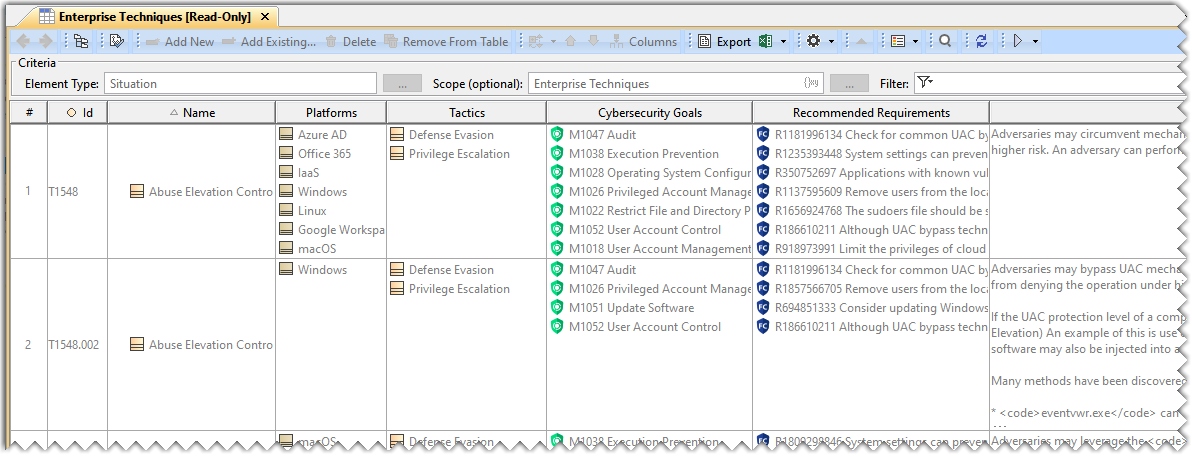The height and width of the screenshot is (456, 1192).
Task: Click the display mode list icon
Action: (x=897, y=42)
